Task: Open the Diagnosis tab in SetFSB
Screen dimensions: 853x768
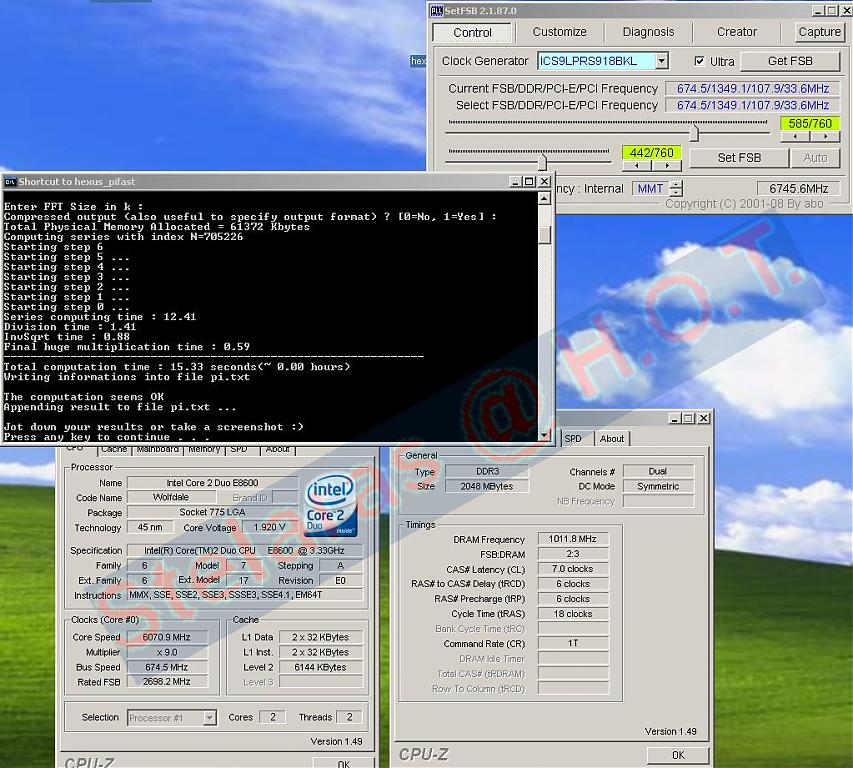Action: tap(648, 32)
